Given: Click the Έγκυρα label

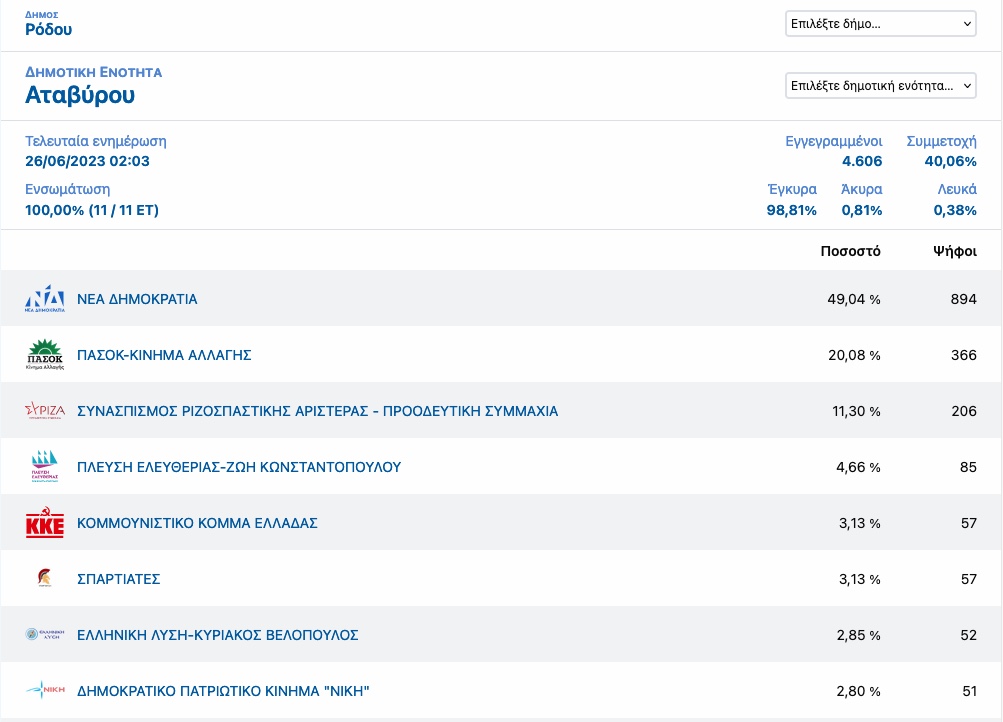Looking at the screenshot, I should 792,189.
